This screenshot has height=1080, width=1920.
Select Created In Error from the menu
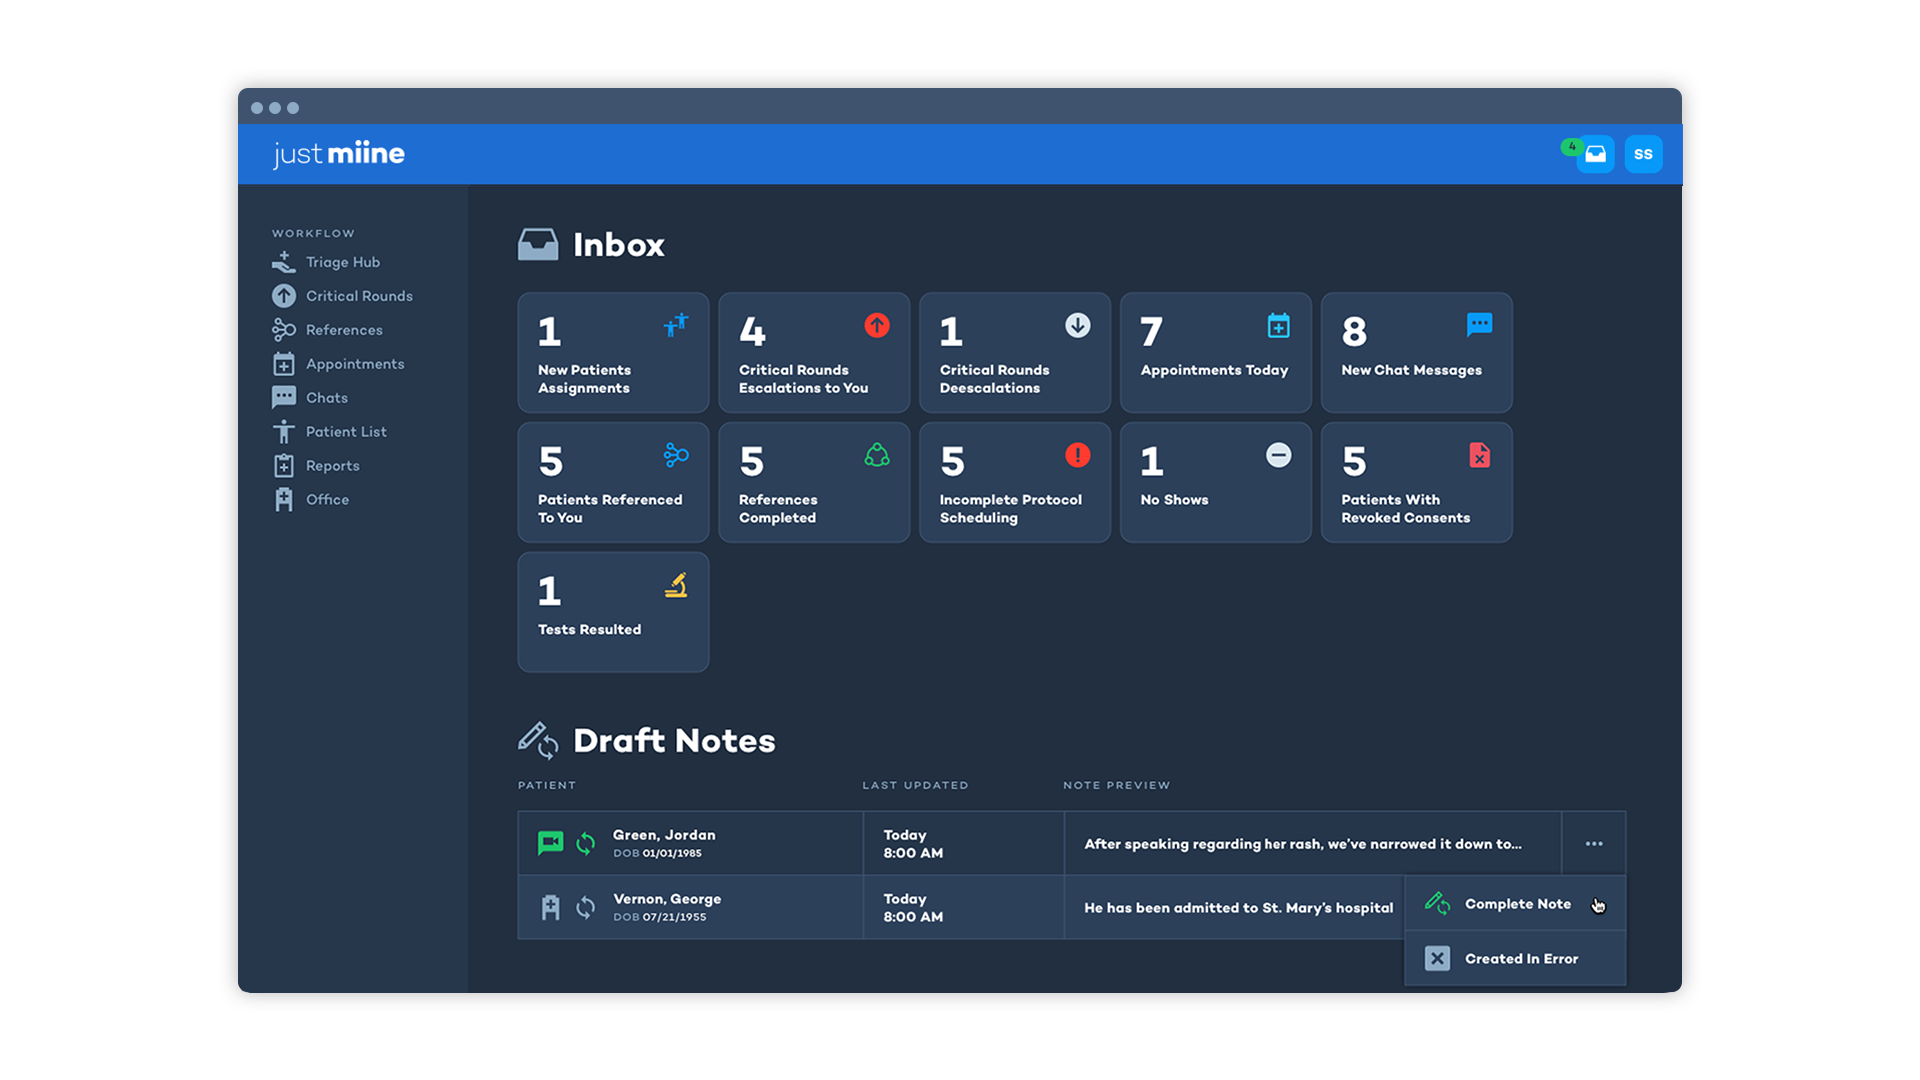coord(1516,959)
